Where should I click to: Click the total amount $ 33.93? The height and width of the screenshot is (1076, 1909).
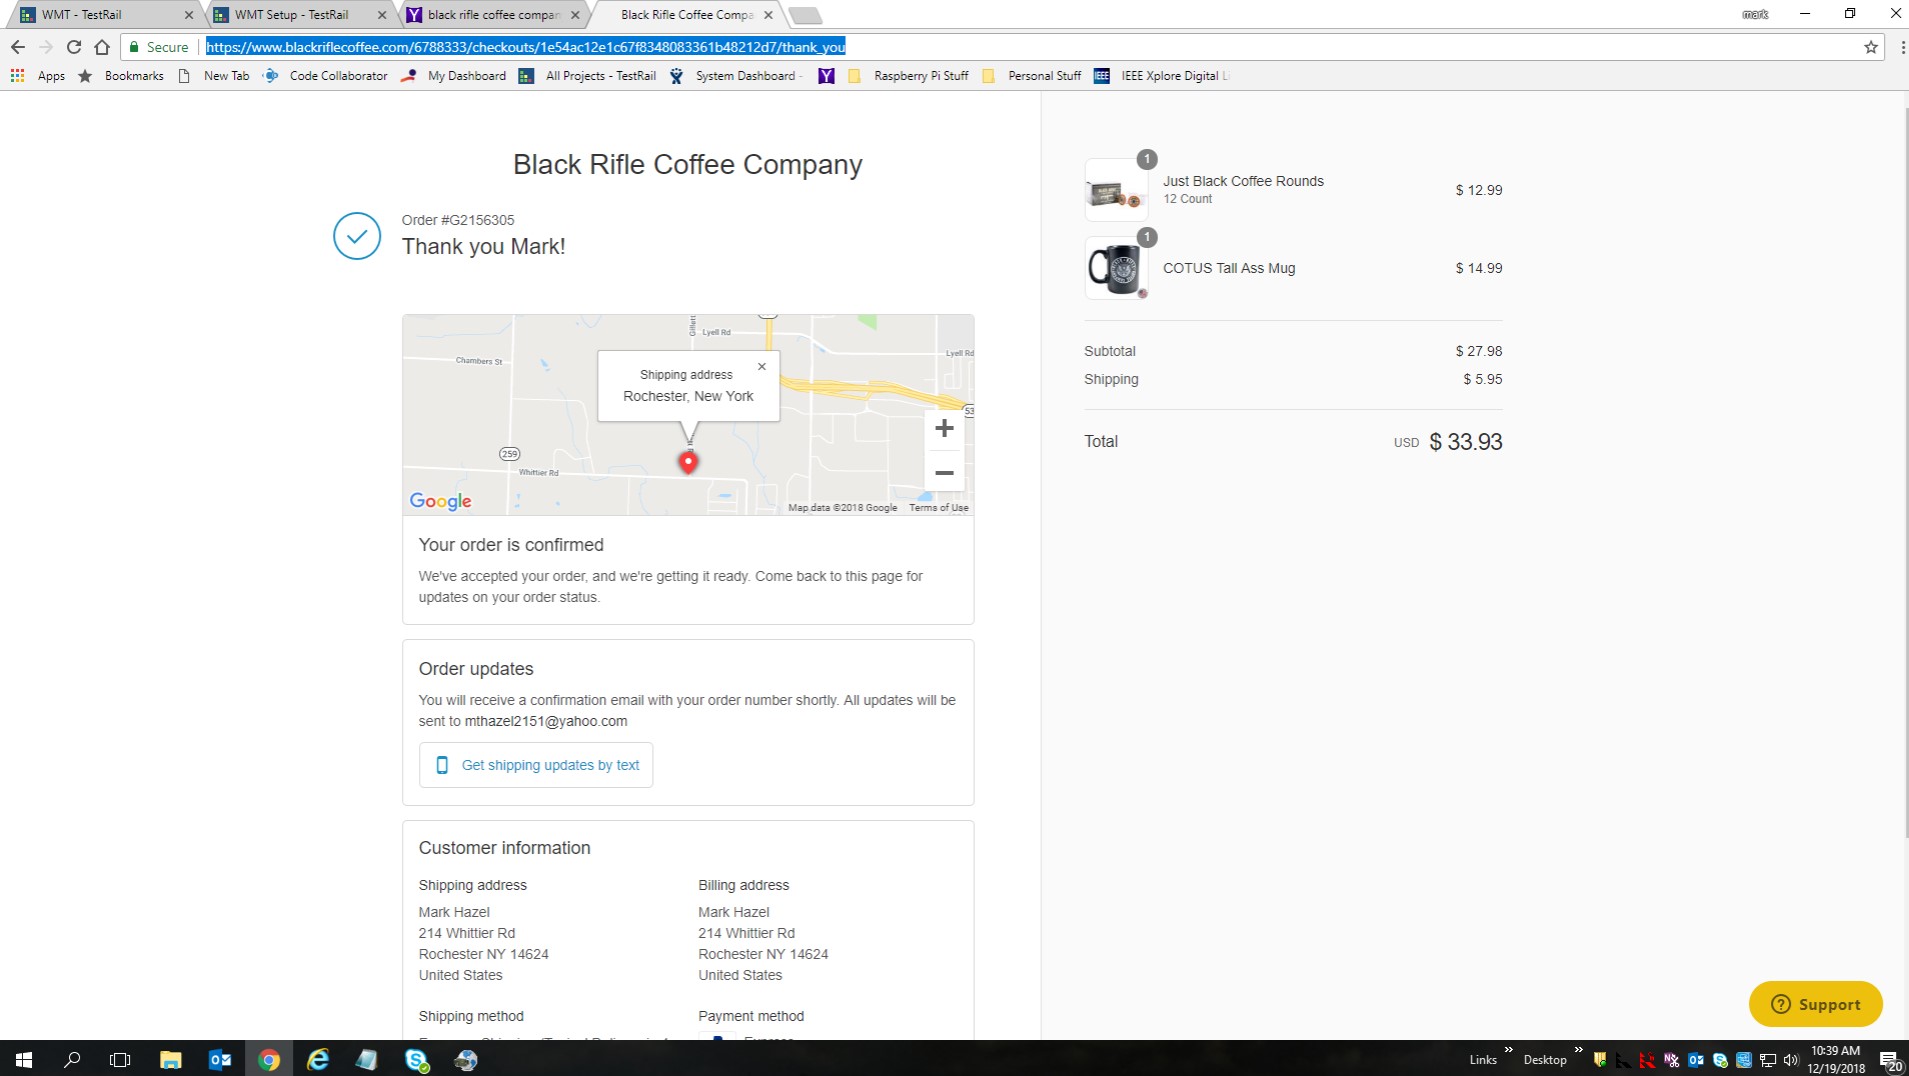[1466, 442]
